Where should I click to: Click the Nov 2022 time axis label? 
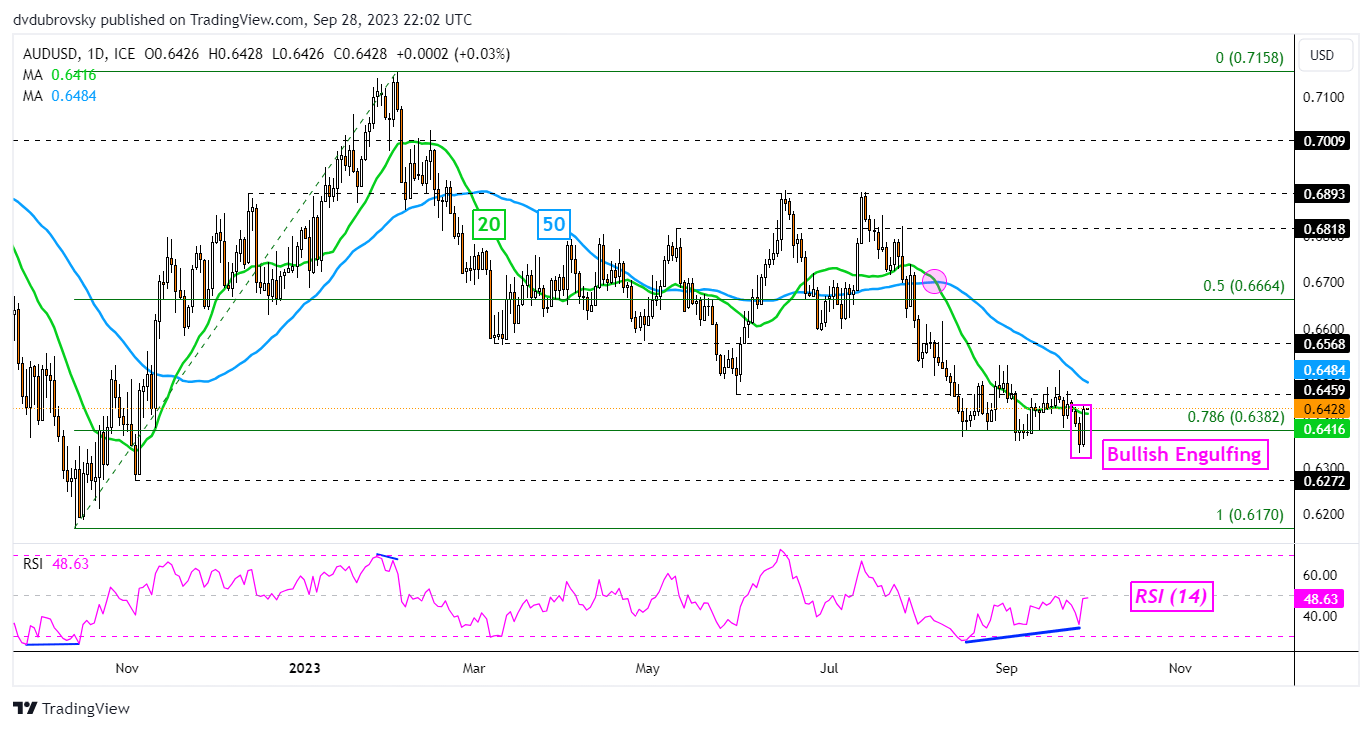[x=125, y=667]
